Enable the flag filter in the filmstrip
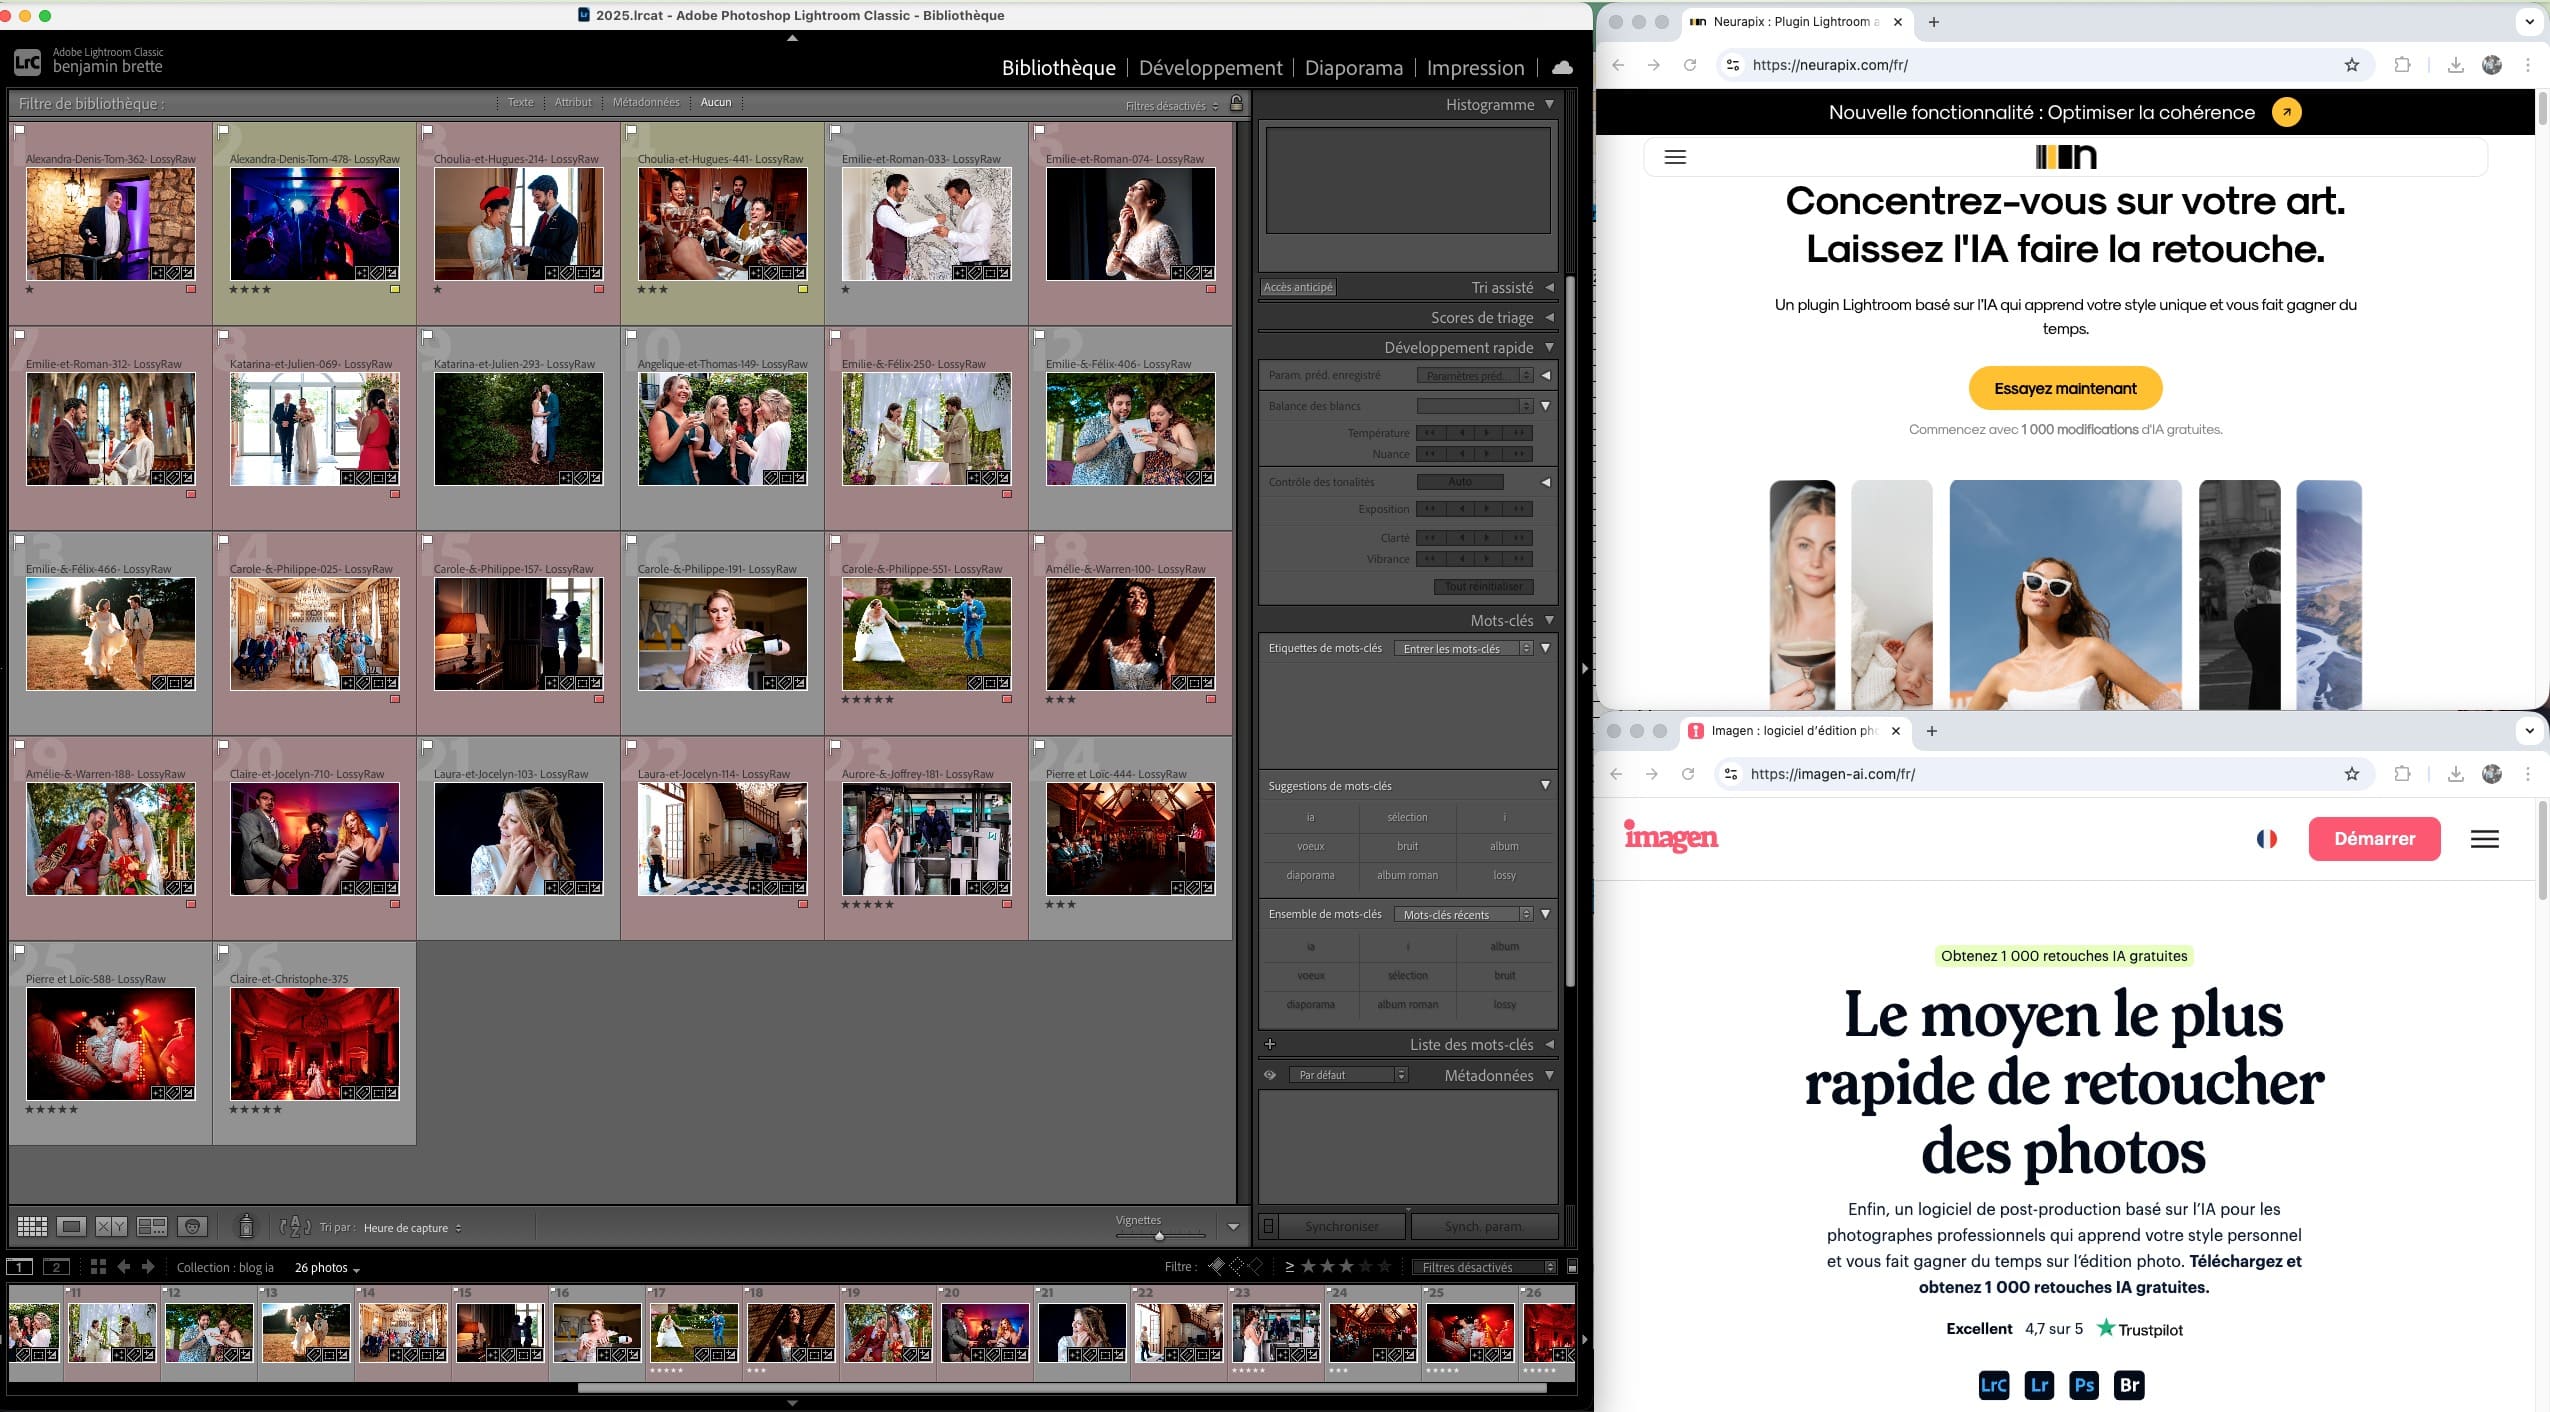The image size is (2550, 1412). coord(1215,1266)
